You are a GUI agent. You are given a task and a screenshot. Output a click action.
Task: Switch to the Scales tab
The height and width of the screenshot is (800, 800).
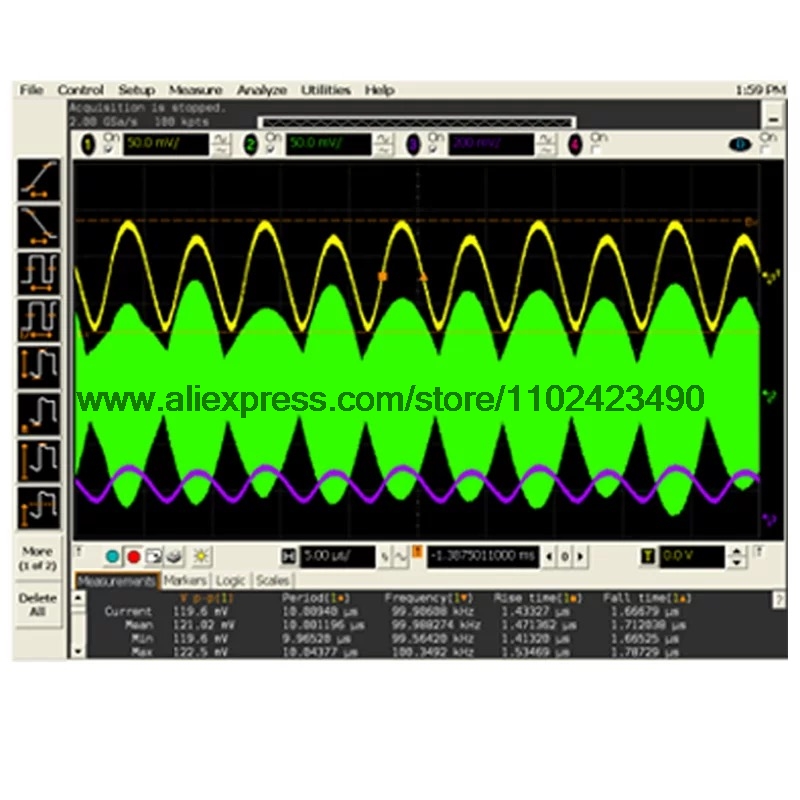coord(272,581)
